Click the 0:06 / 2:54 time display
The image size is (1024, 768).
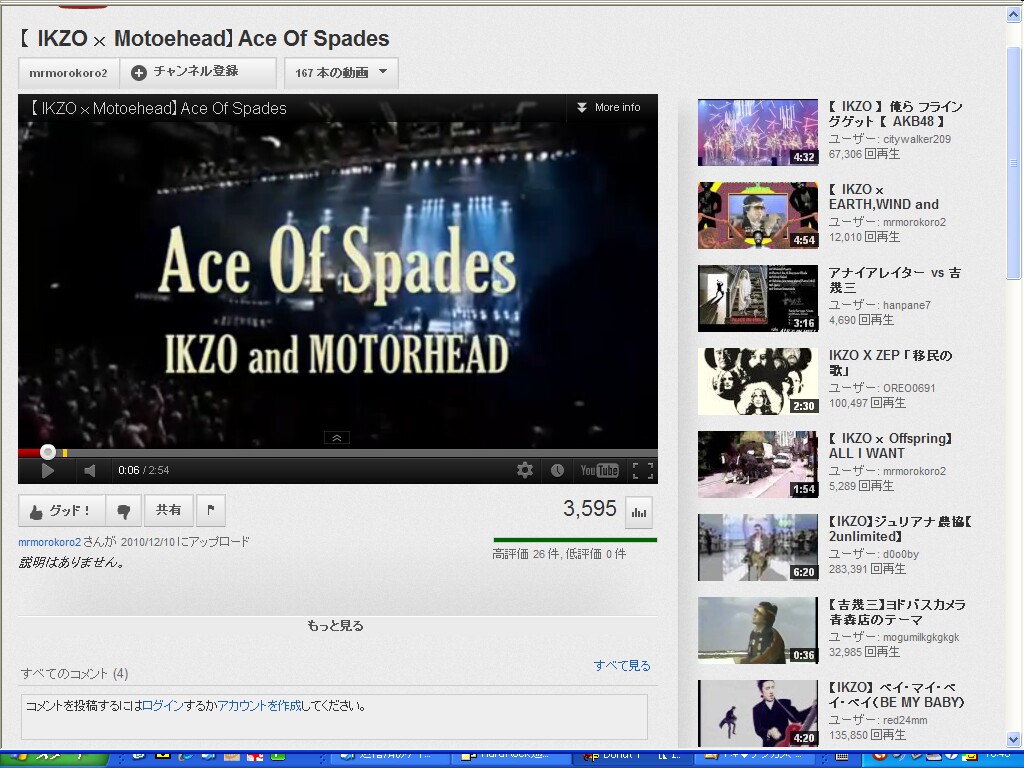144,470
